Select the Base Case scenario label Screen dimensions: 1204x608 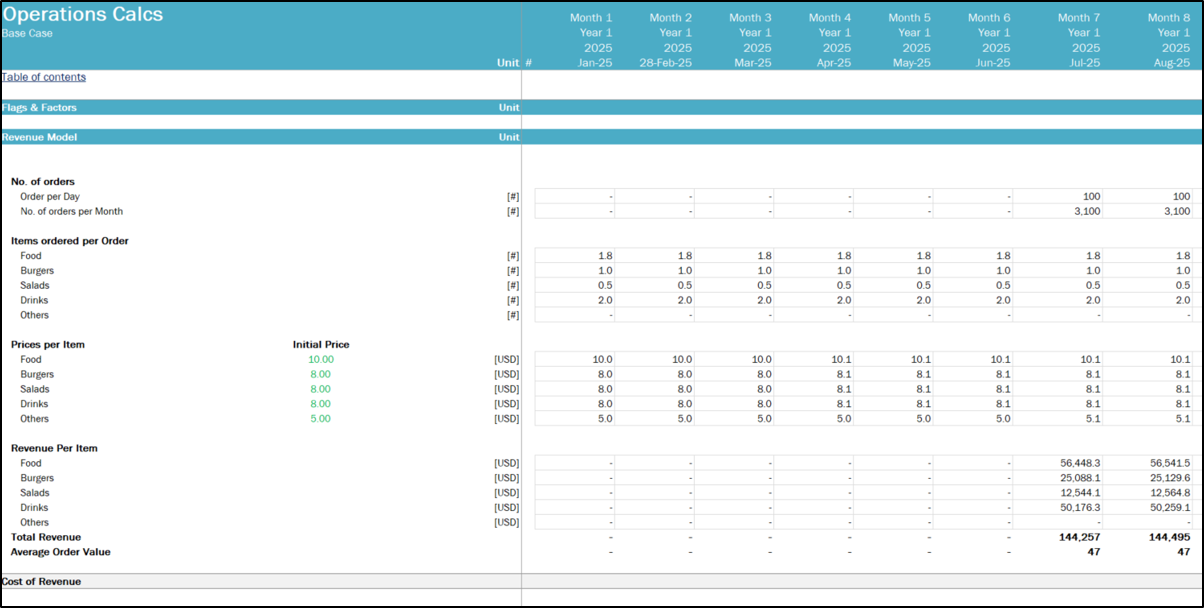[x=27, y=33]
